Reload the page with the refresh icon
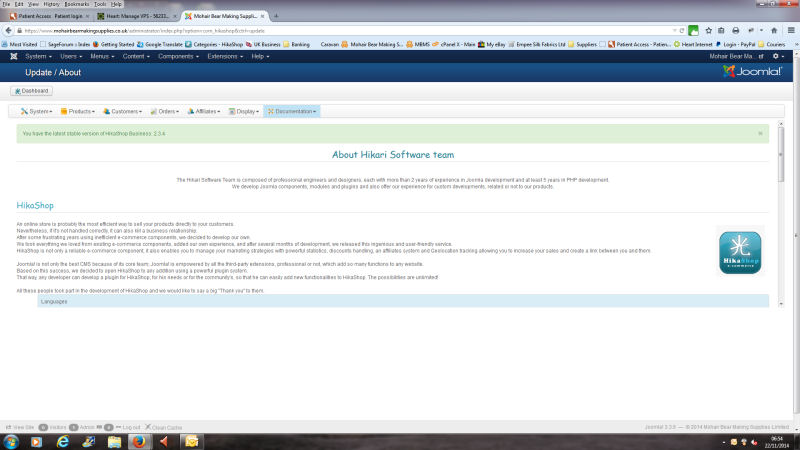 (x=682, y=31)
